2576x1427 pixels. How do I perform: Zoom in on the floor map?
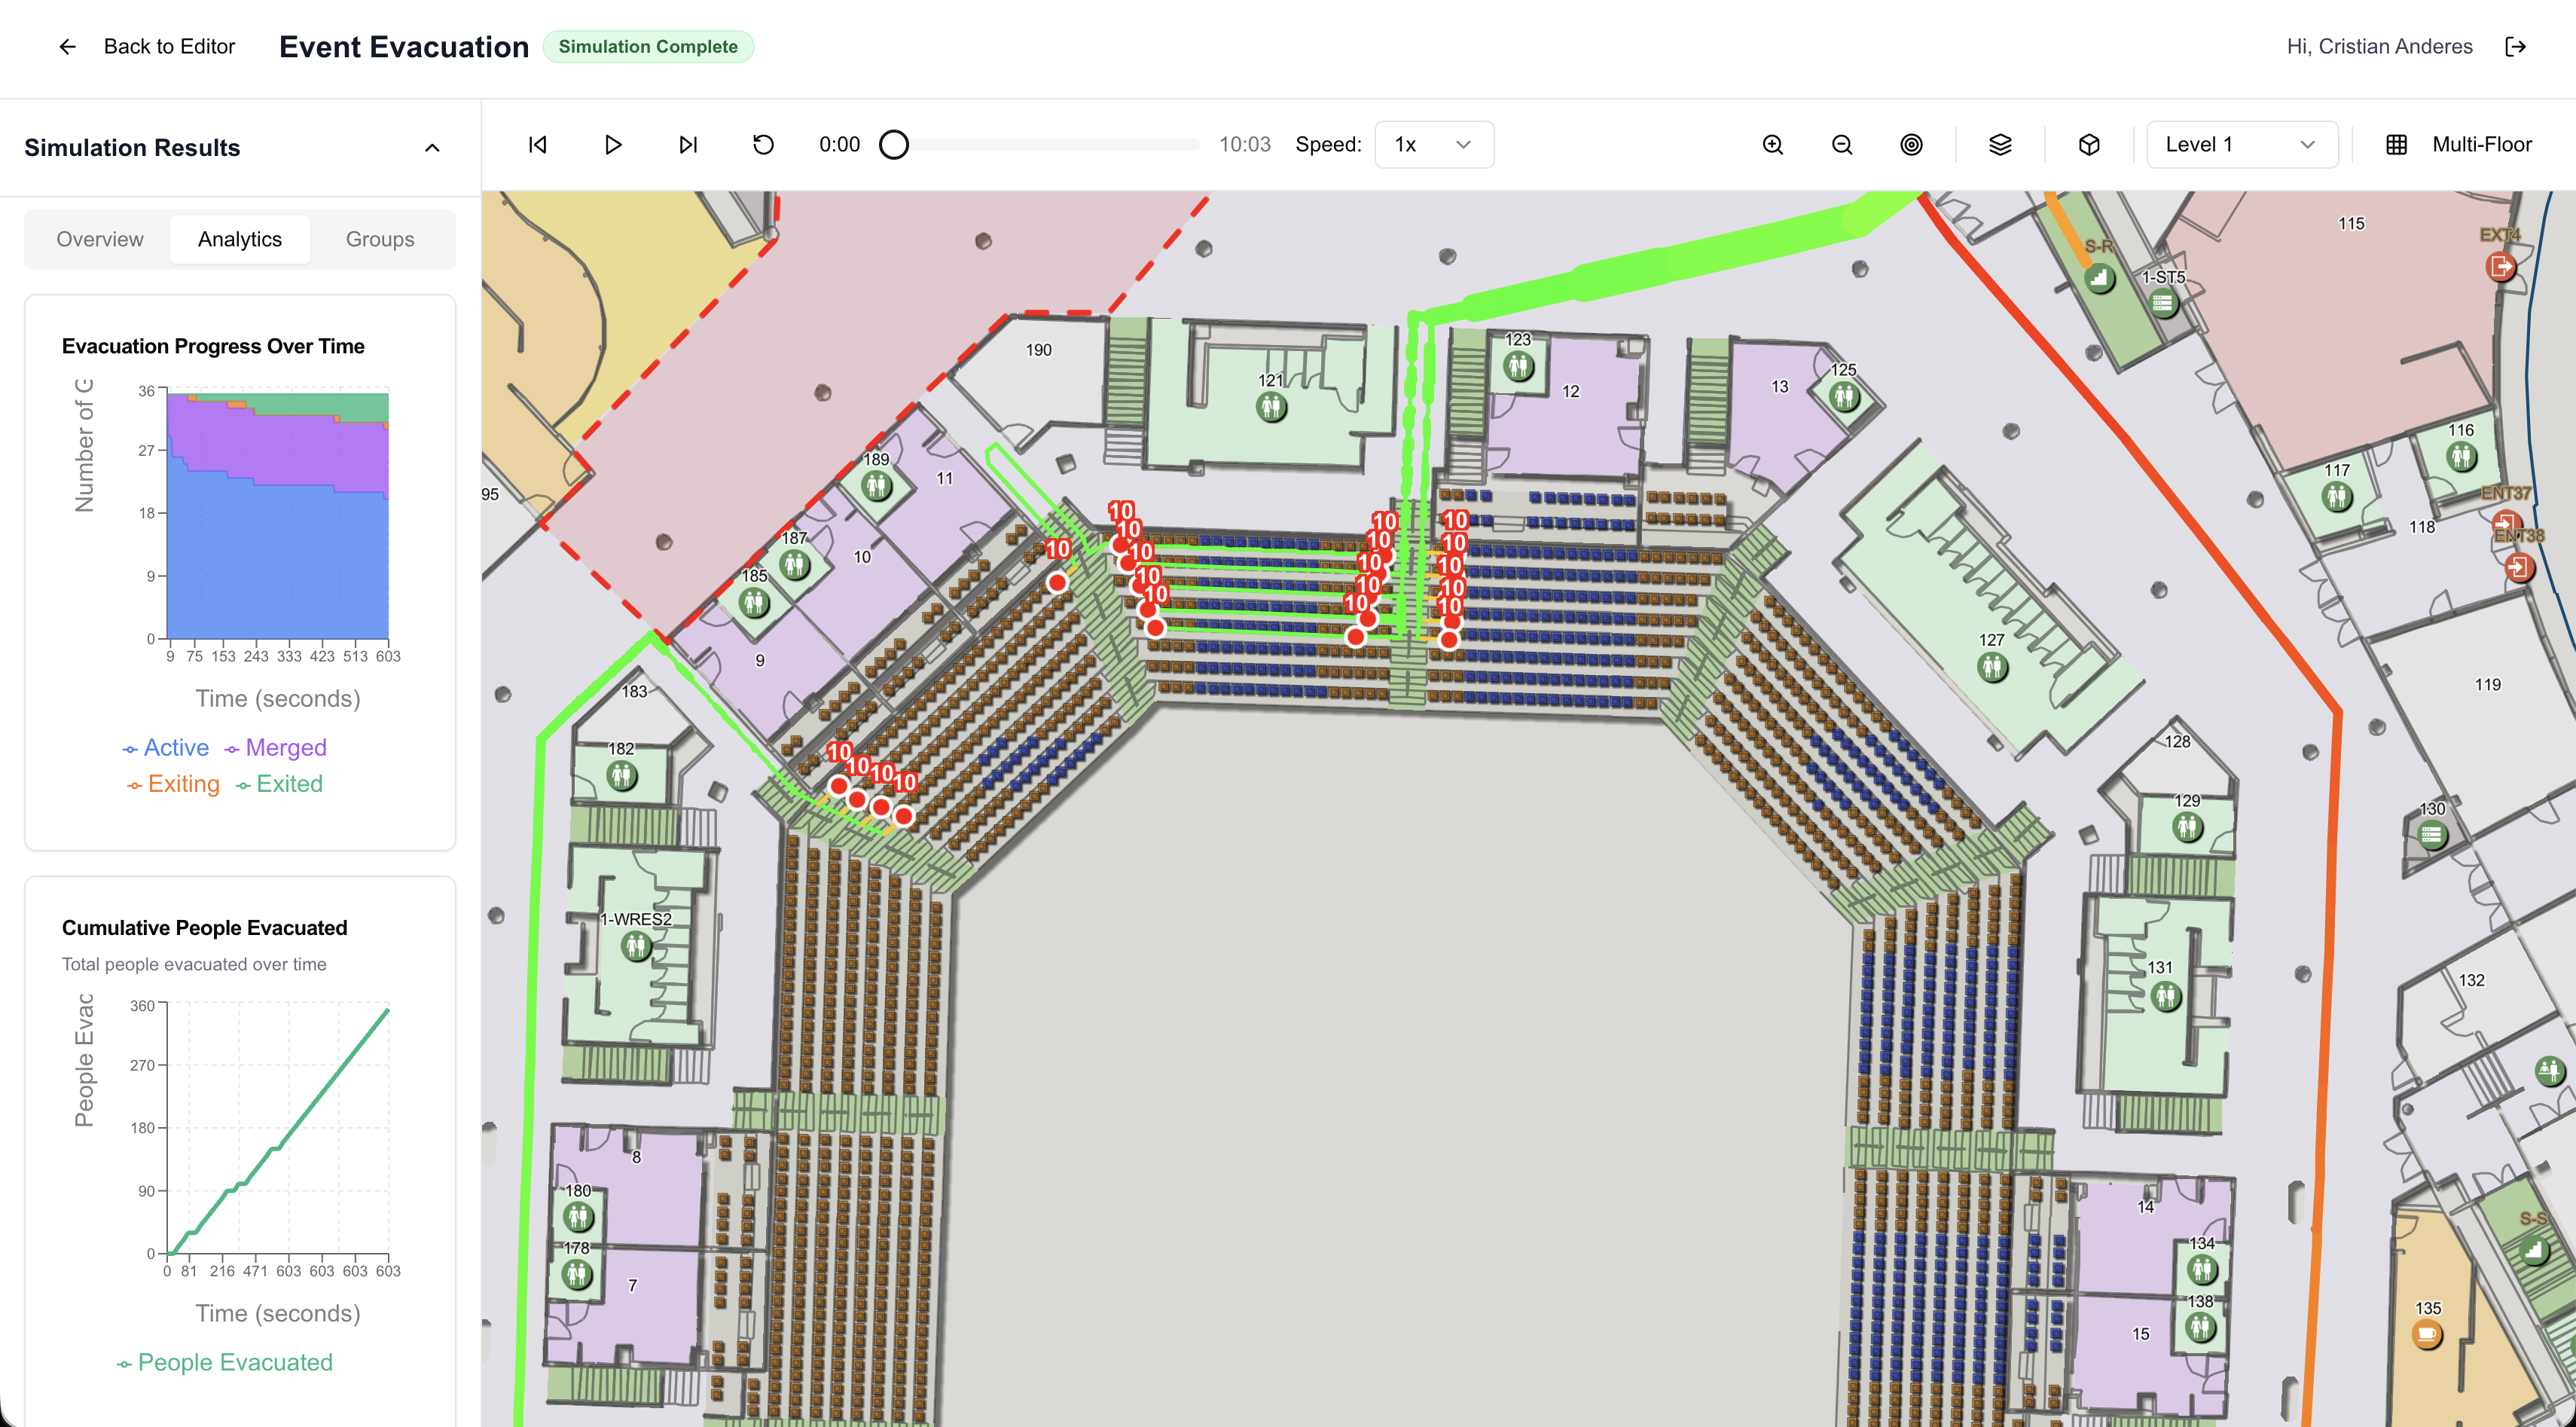(1773, 145)
